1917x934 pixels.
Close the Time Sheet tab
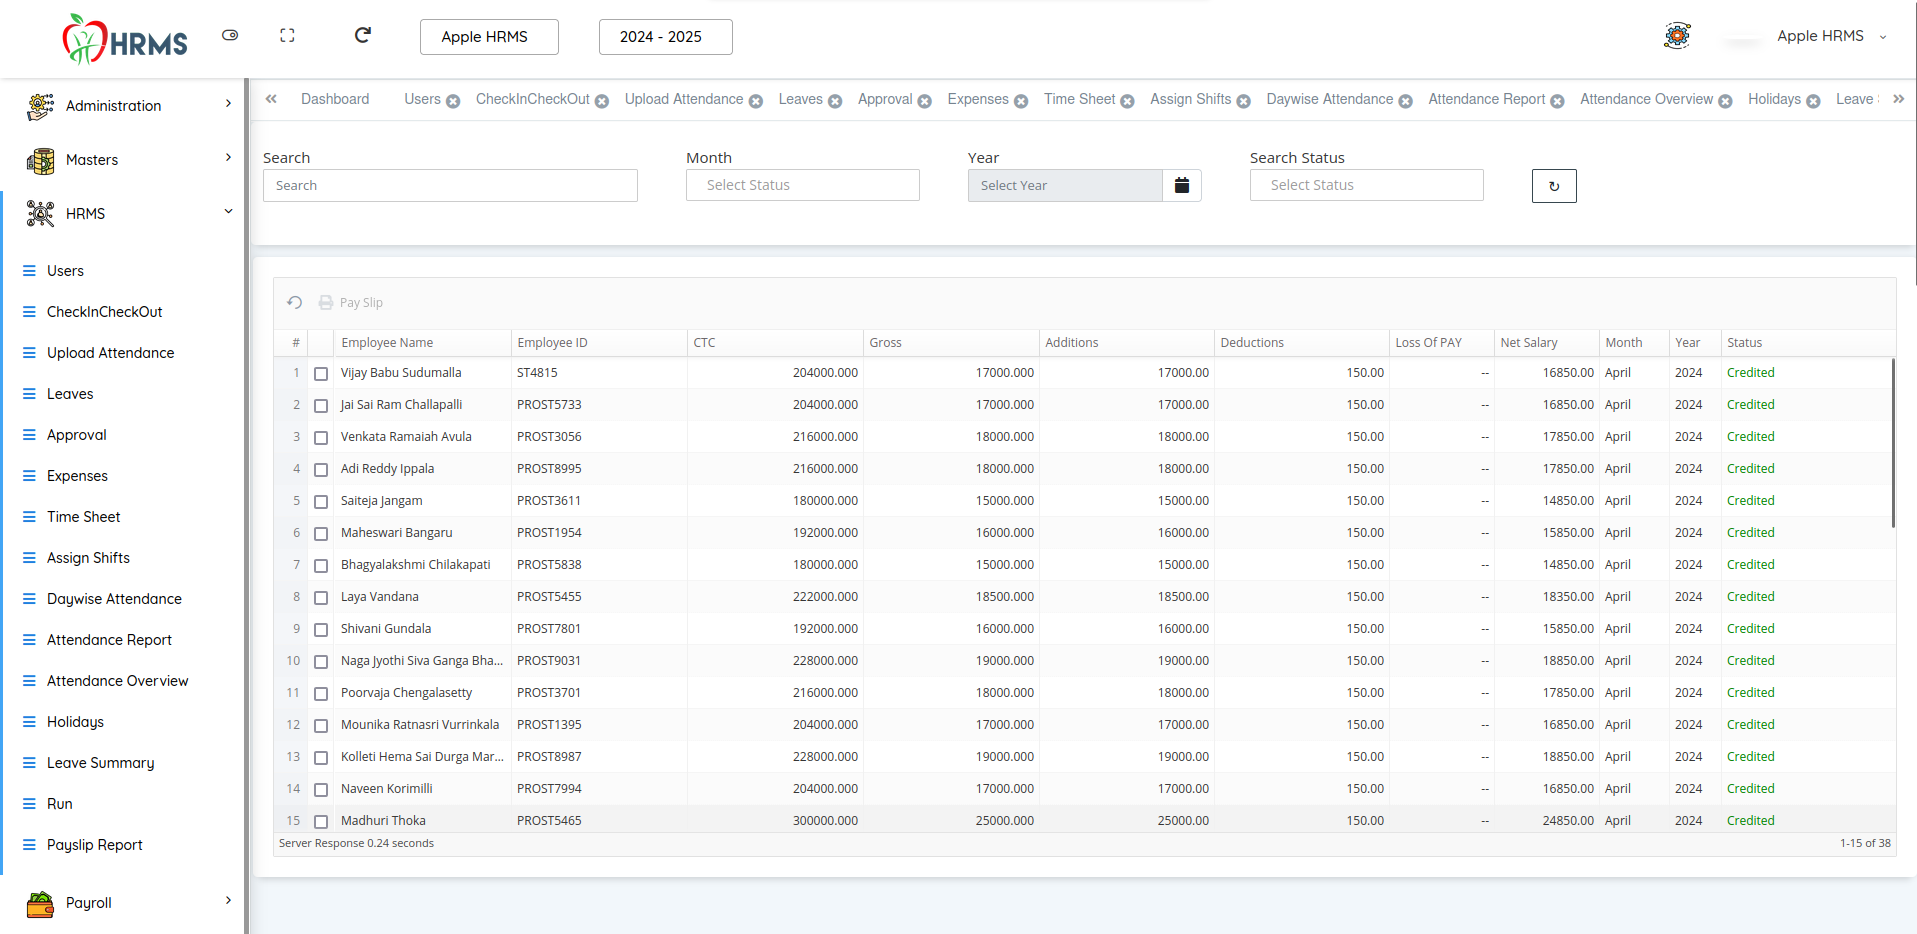coord(1127,101)
